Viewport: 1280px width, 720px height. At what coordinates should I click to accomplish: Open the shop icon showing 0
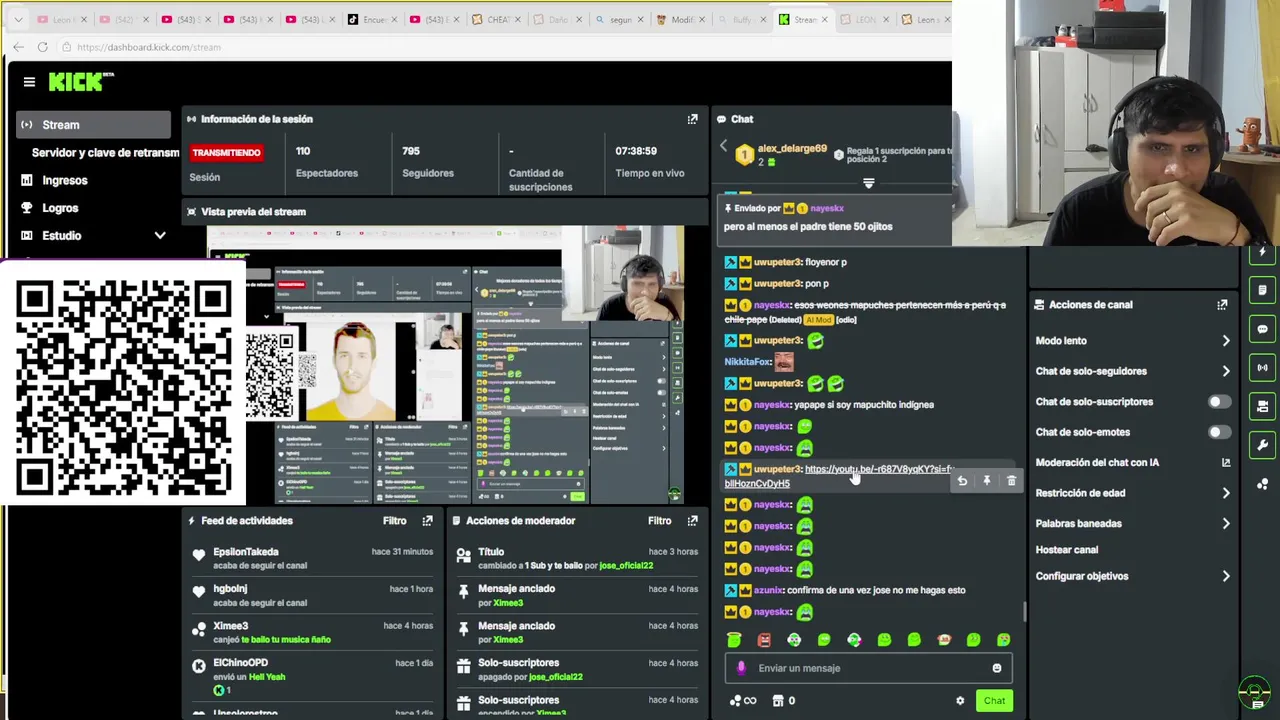pos(783,701)
